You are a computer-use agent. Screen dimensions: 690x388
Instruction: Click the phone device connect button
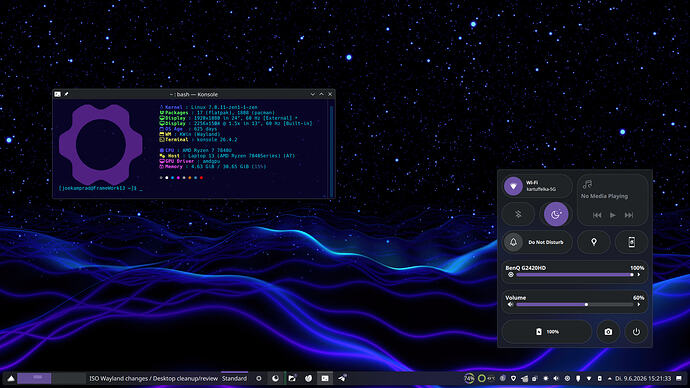pos(631,242)
